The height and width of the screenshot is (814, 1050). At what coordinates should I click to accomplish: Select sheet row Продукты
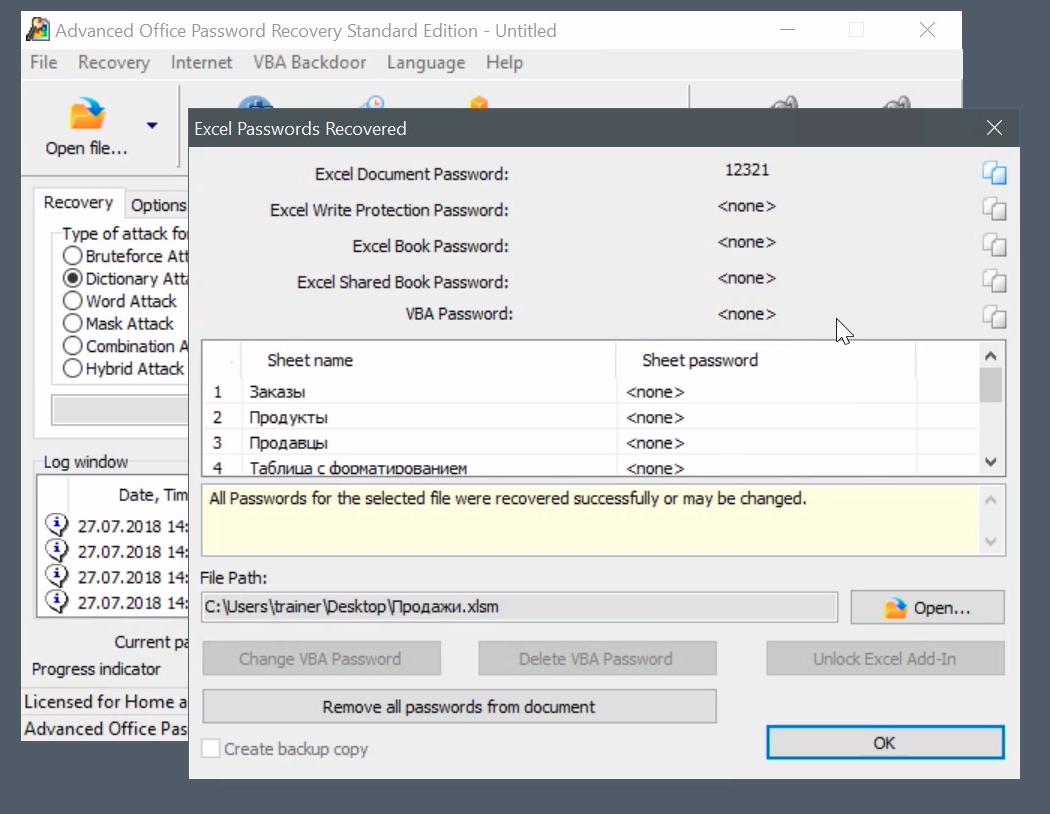(591, 417)
